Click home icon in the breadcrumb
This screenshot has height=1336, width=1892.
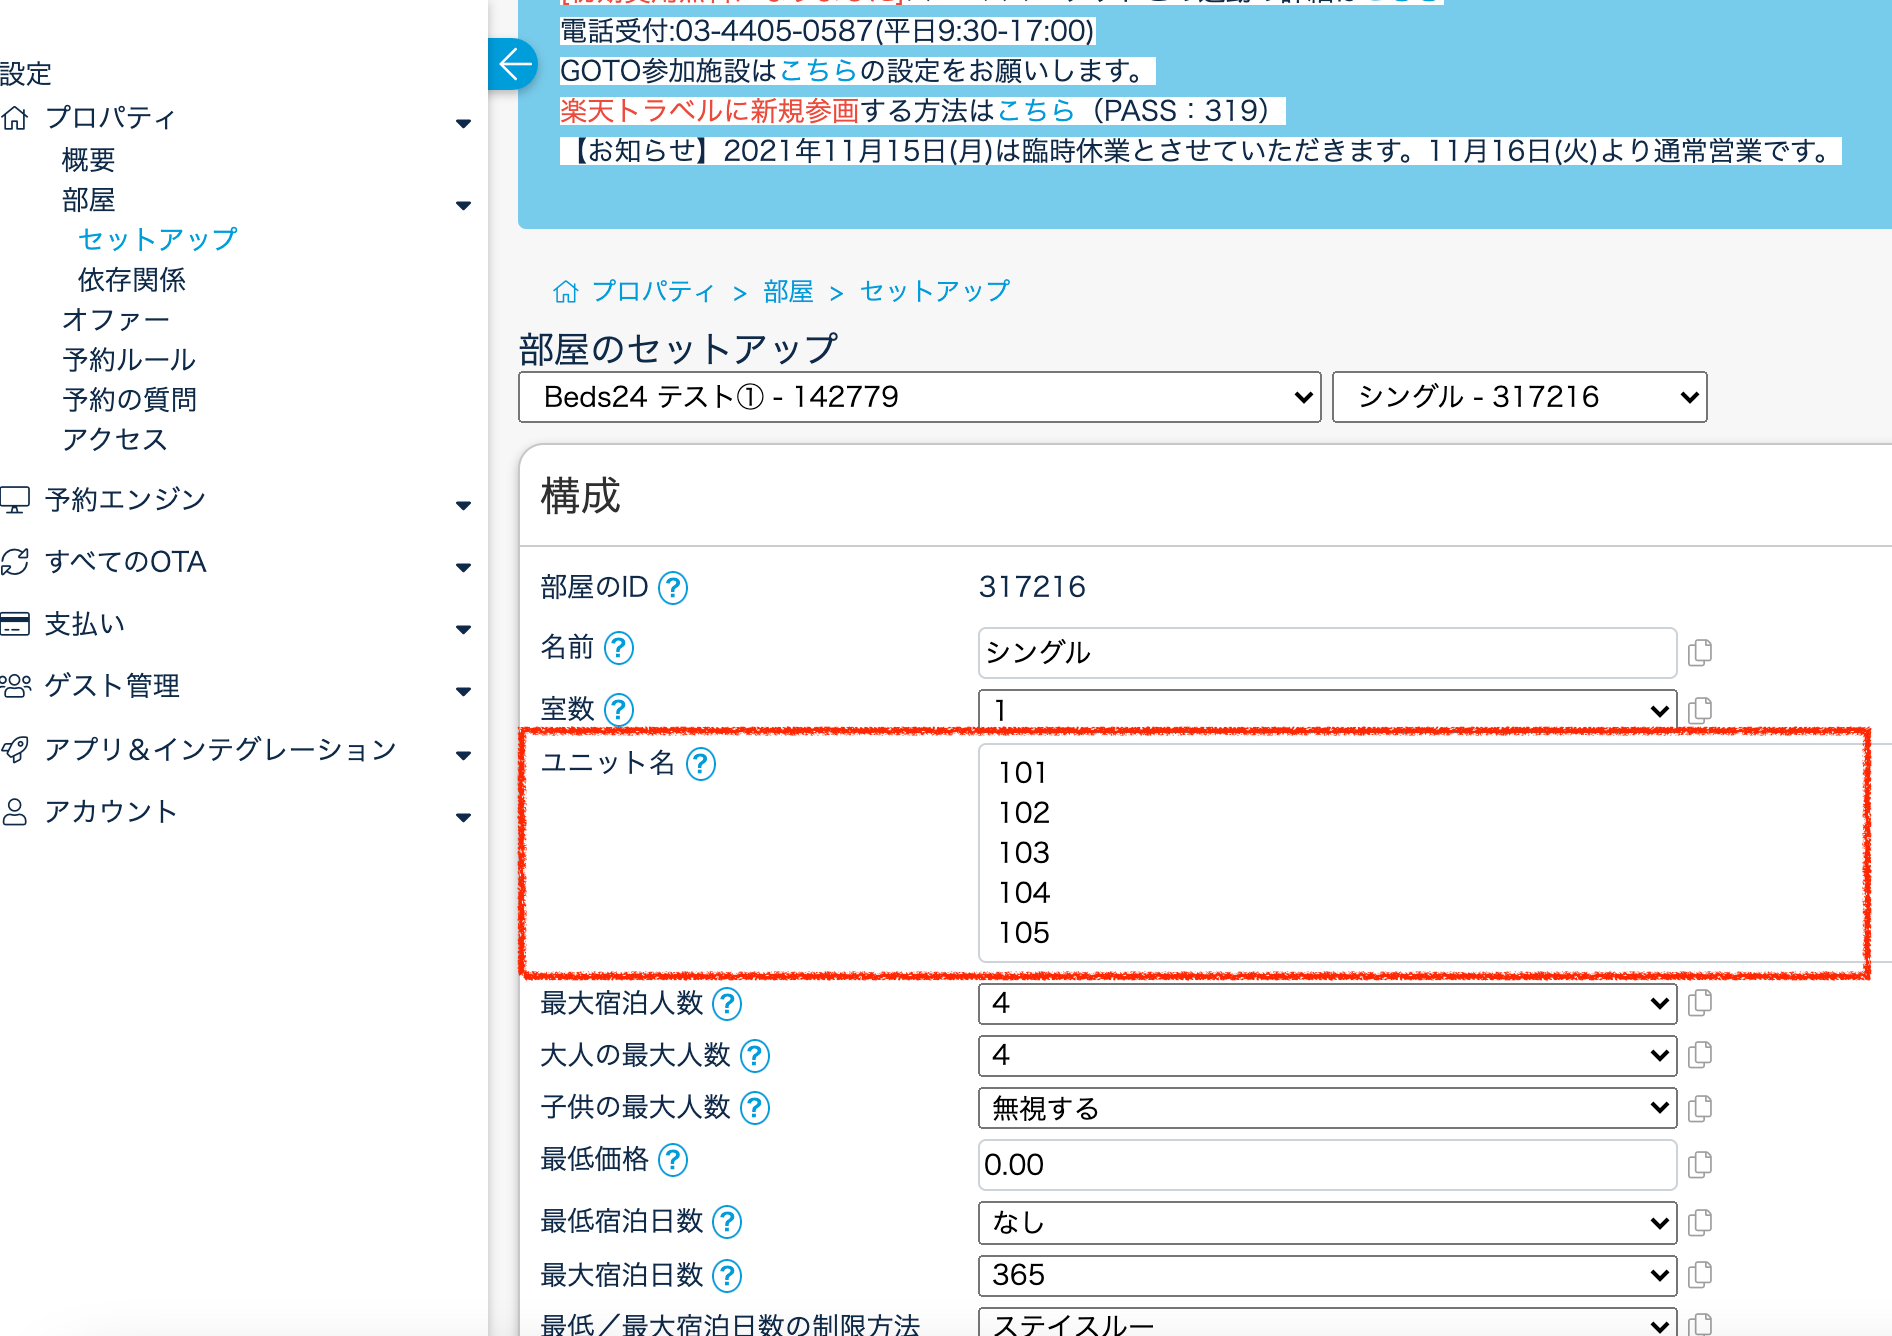pos(565,292)
